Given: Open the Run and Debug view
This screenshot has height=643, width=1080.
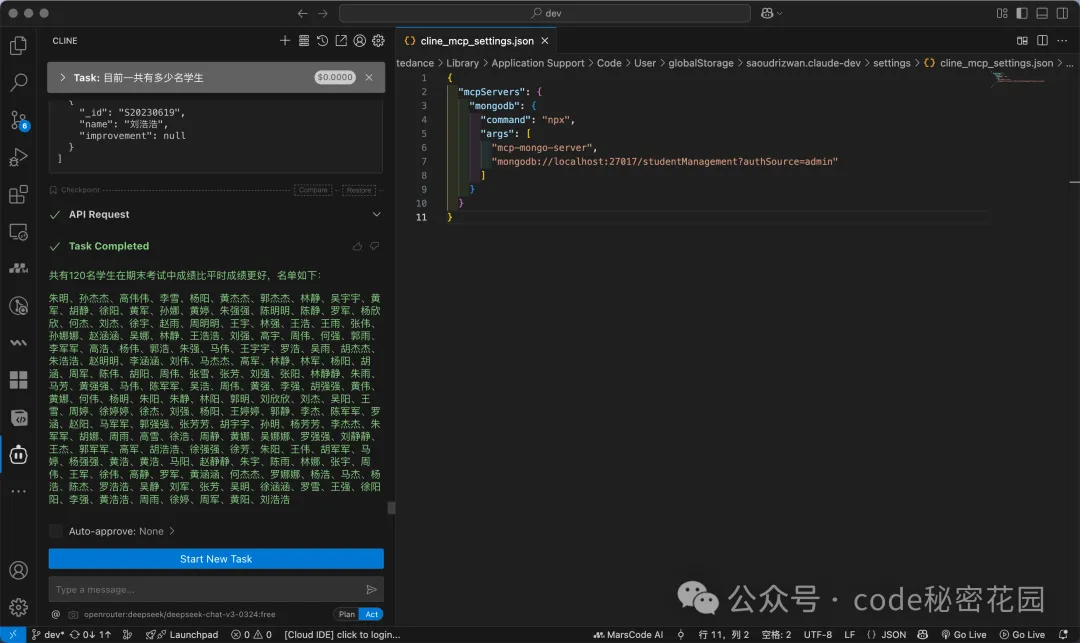Looking at the screenshot, I should click(19, 158).
